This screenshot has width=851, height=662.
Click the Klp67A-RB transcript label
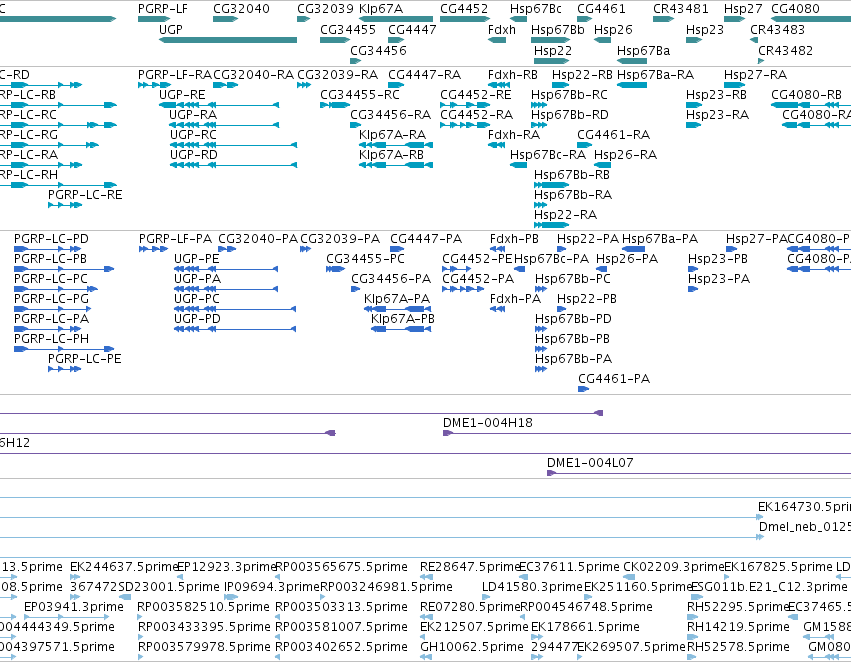[x=391, y=155]
